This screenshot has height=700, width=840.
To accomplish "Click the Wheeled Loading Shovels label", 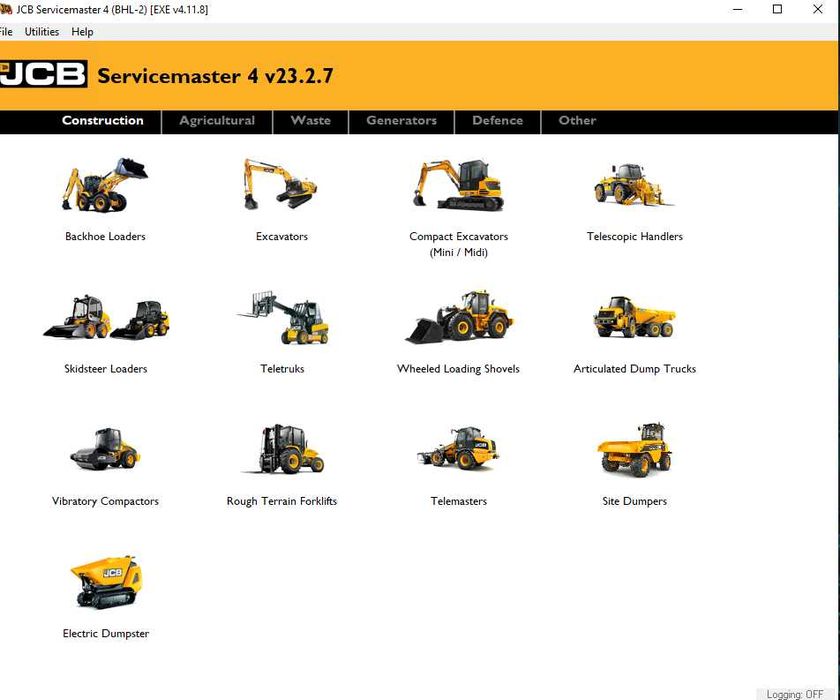I will [458, 369].
